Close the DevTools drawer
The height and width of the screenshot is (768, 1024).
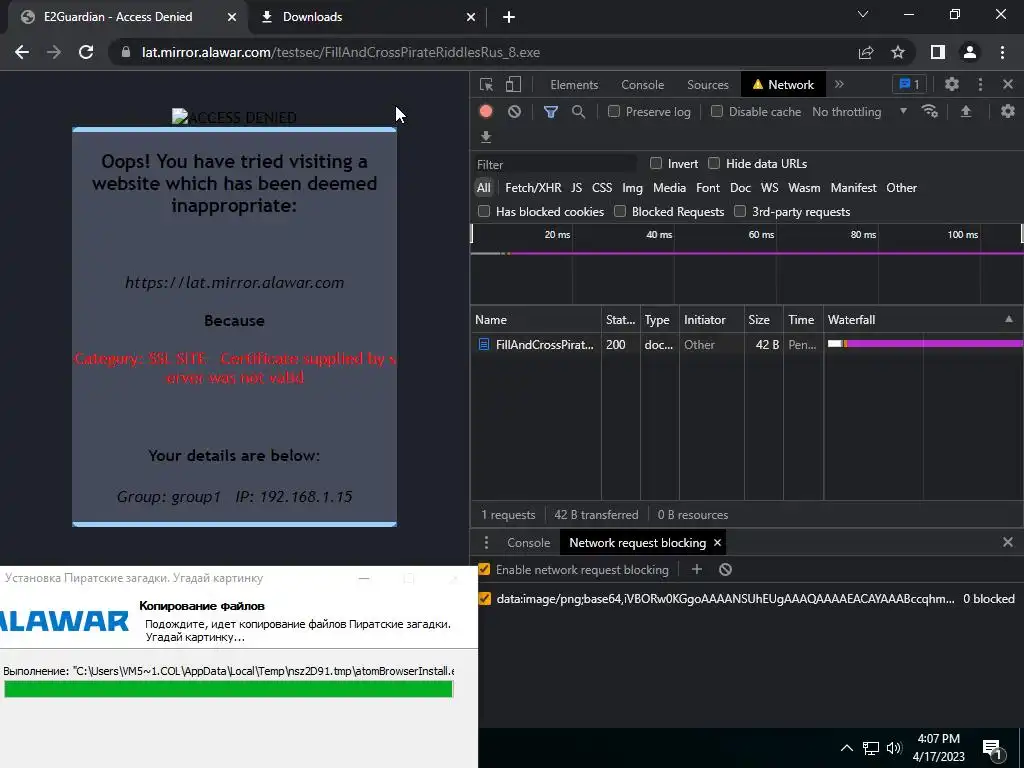1008,542
